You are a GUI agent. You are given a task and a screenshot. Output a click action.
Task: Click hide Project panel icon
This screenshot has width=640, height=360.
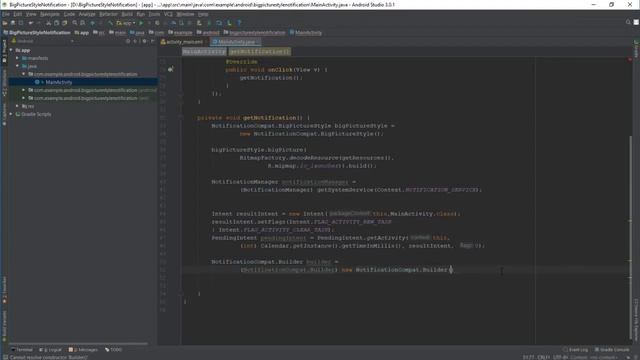click(x=152, y=41)
